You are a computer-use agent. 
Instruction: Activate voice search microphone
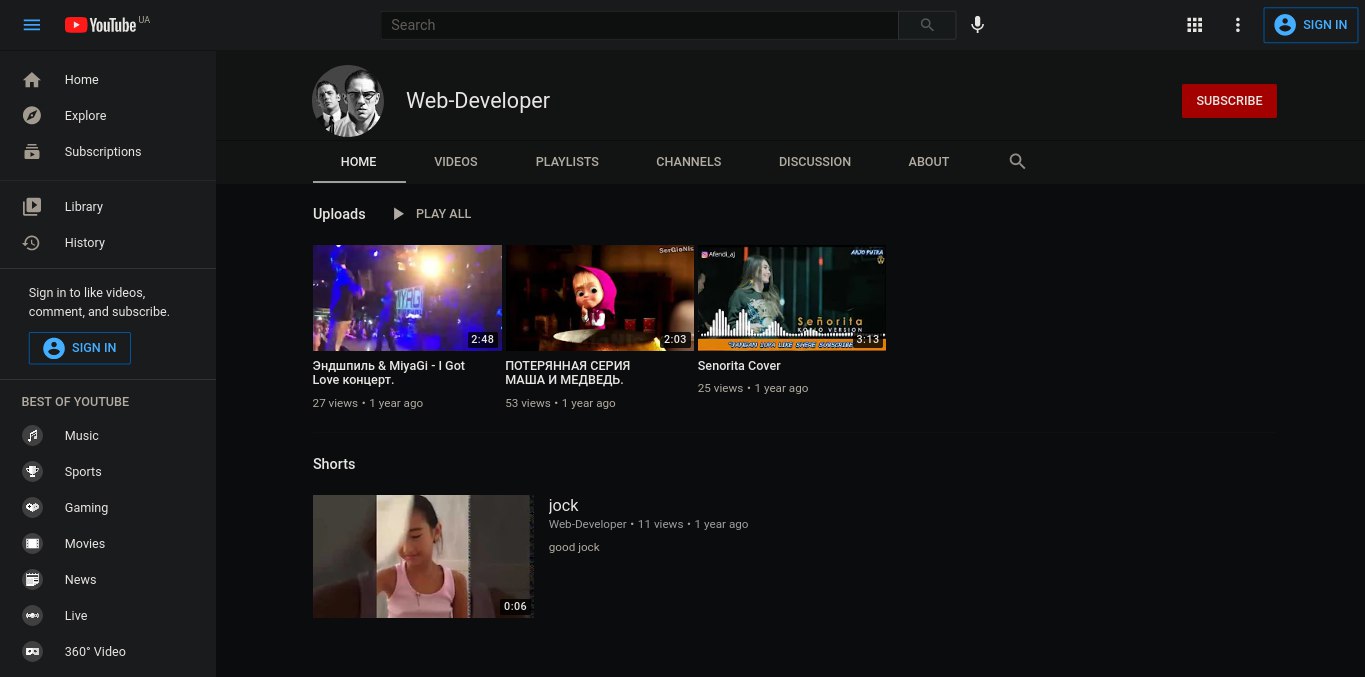tap(978, 25)
